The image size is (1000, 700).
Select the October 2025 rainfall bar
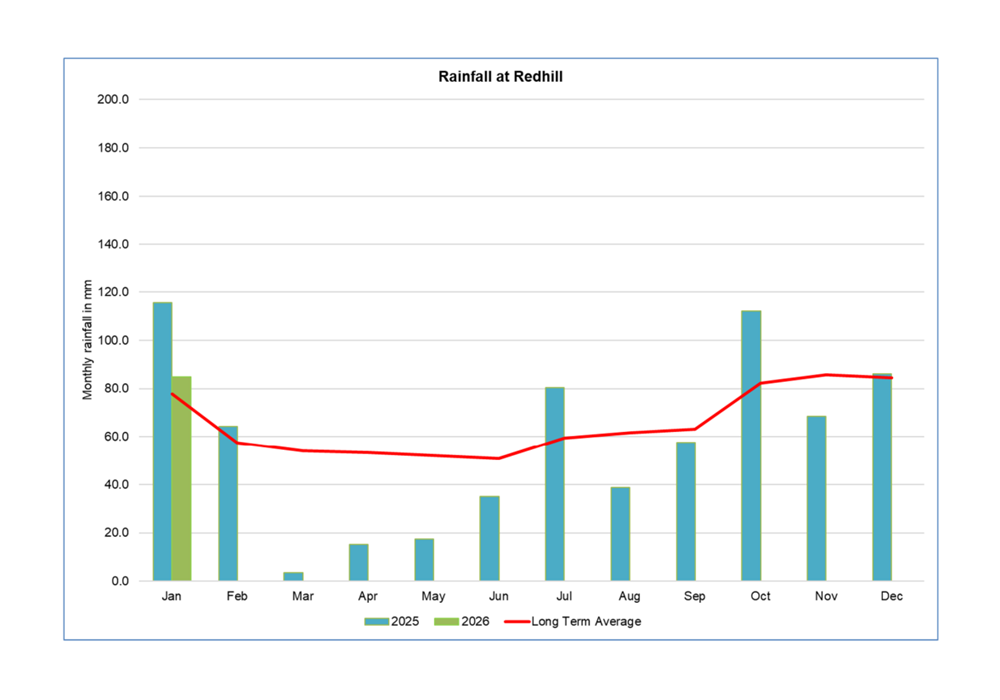[x=751, y=446]
